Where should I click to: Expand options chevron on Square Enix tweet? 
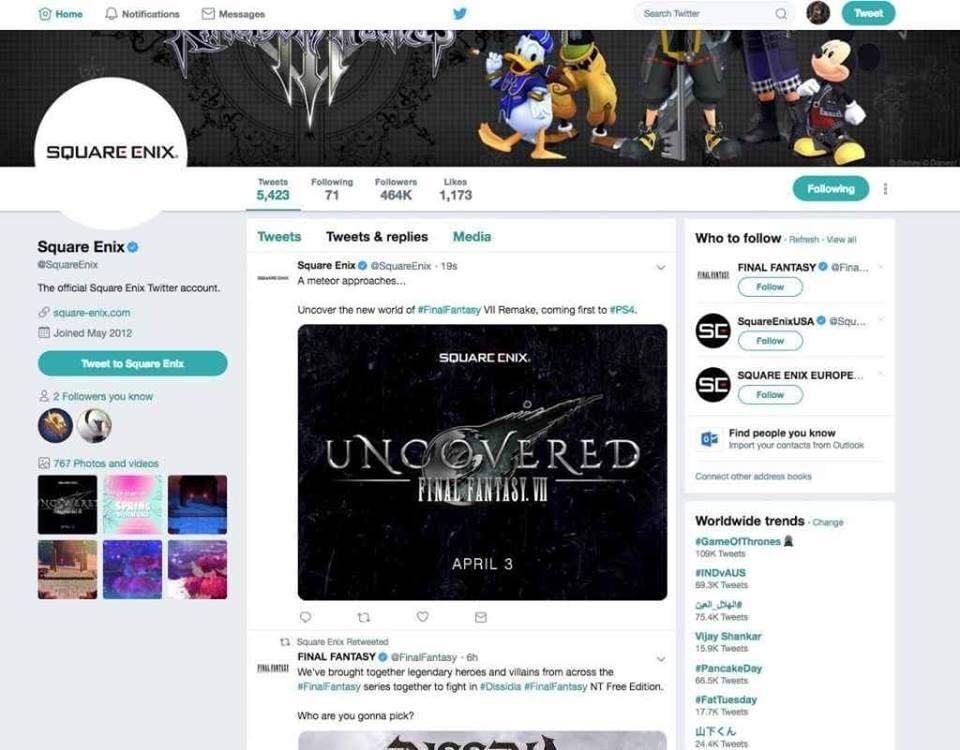click(661, 268)
